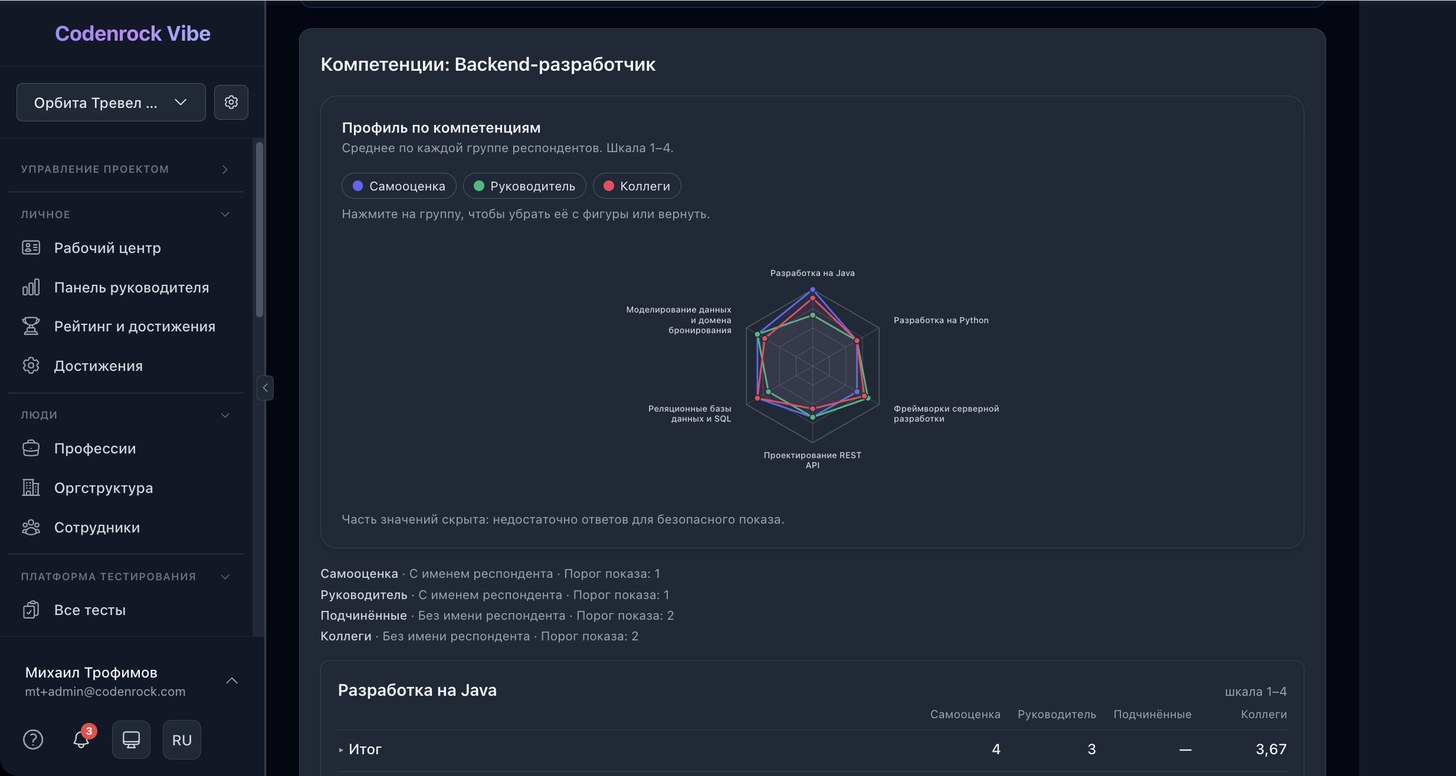This screenshot has height=776, width=1456.
Task: Click the Фреймворки серверной разработки axis label
Action: coord(946,414)
